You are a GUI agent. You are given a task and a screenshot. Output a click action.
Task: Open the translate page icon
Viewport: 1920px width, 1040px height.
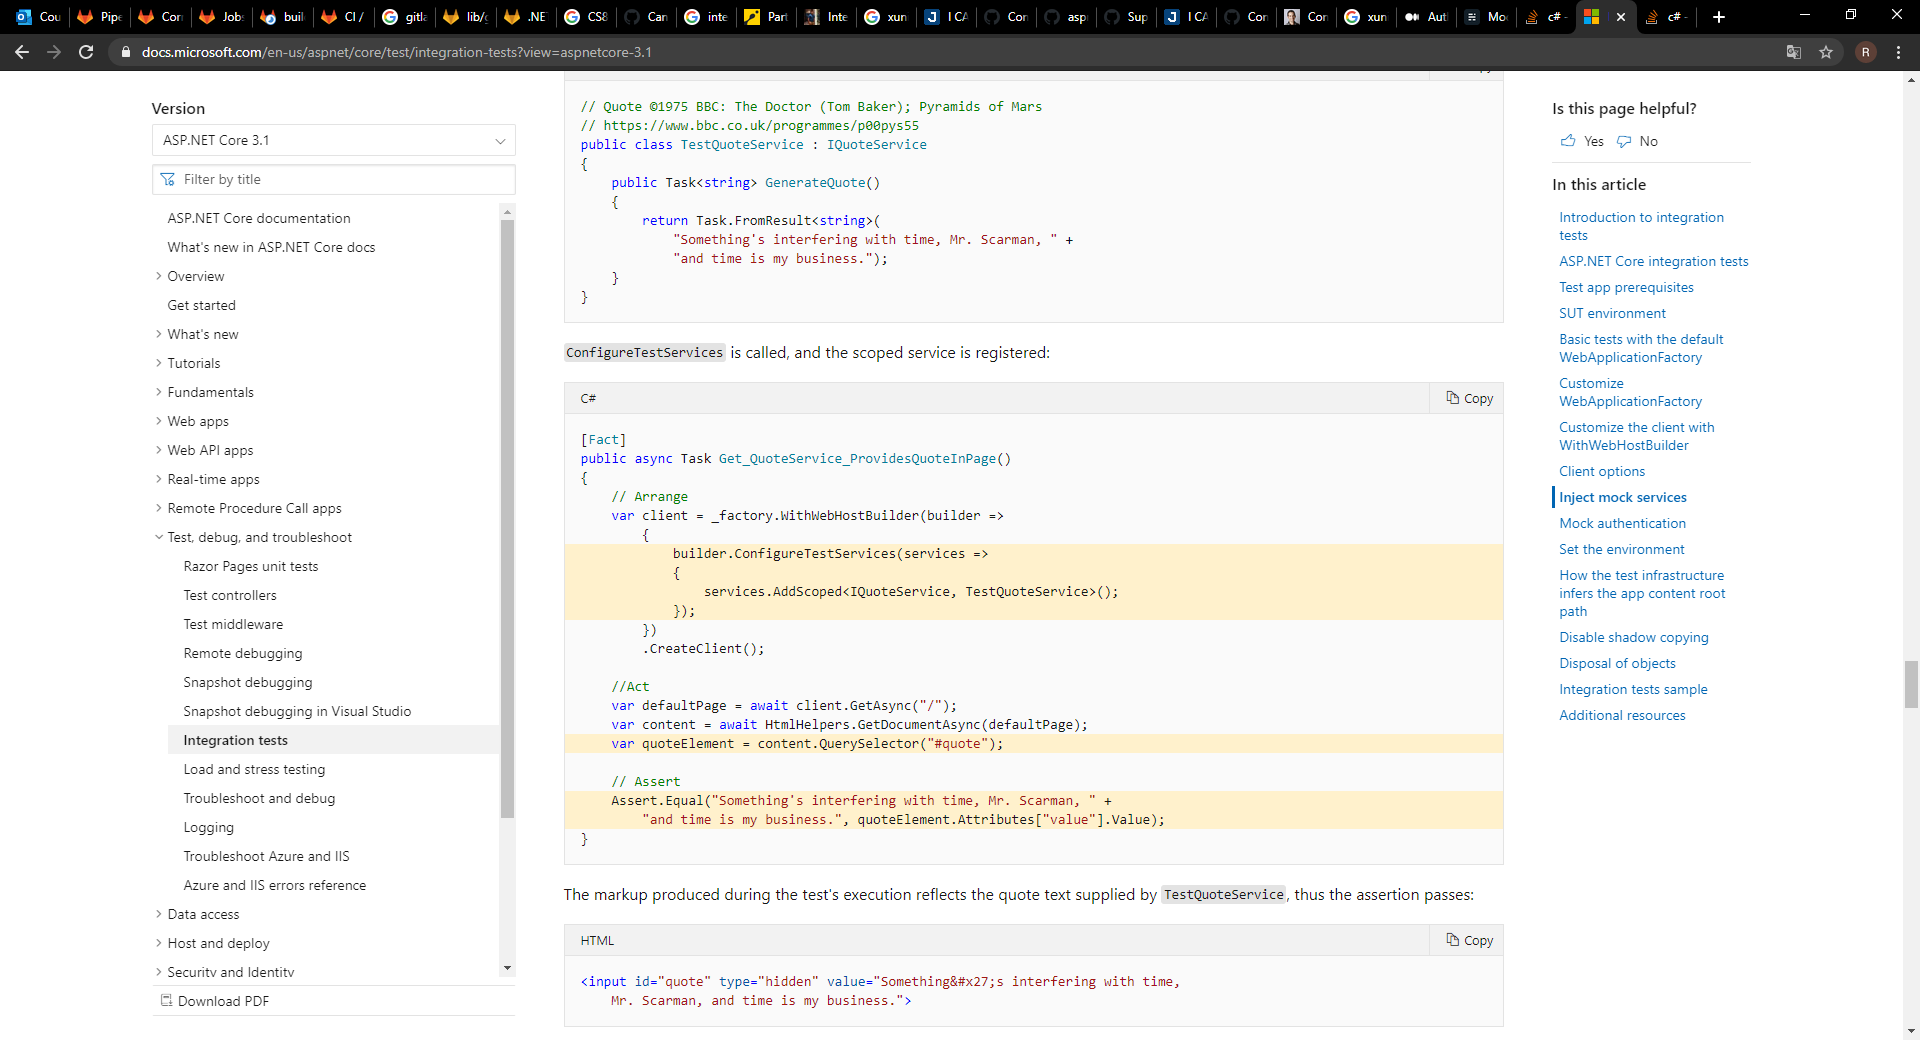[1794, 52]
